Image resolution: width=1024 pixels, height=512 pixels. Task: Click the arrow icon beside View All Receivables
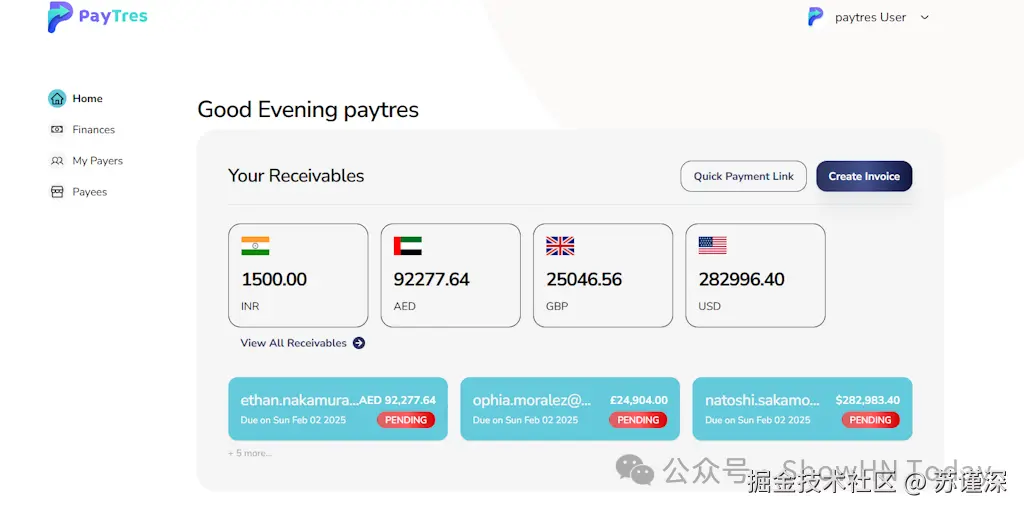[x=359, y=343]
